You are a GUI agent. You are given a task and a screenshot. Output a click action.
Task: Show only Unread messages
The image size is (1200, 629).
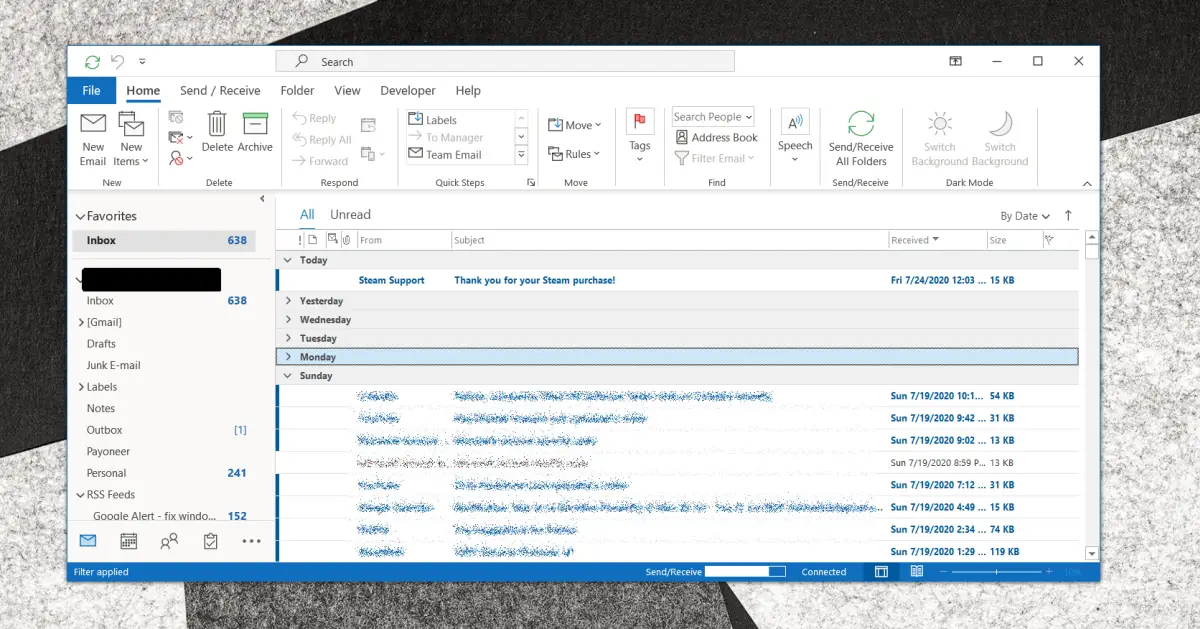[x=350, y=215]
